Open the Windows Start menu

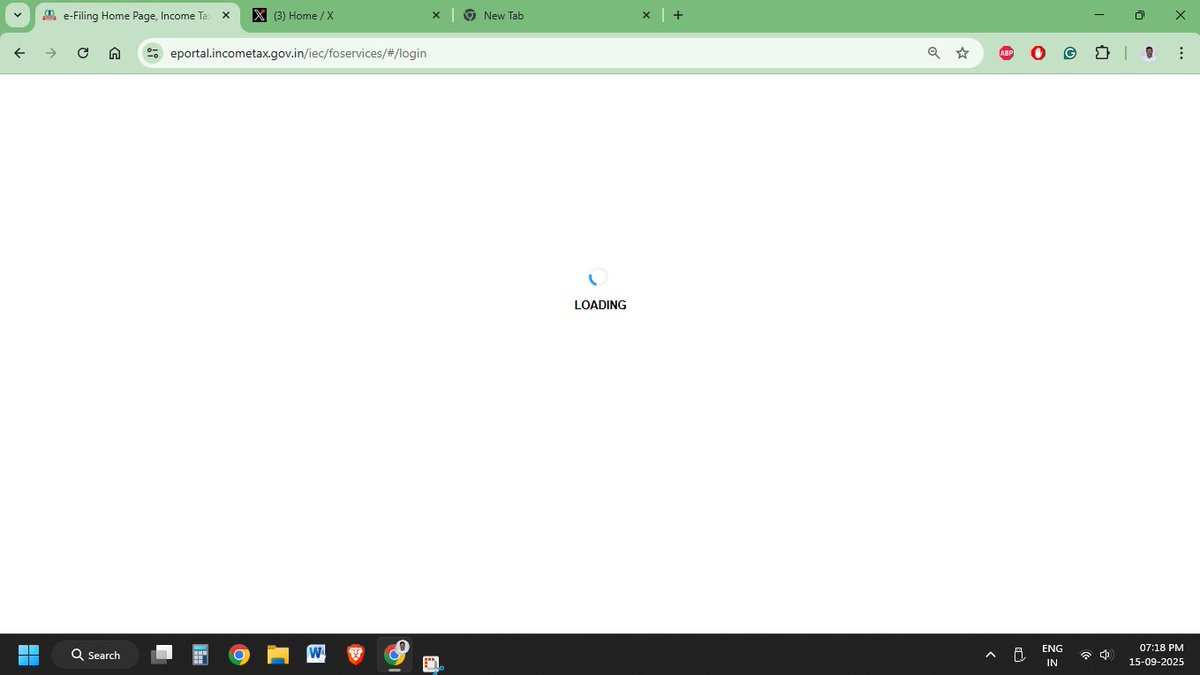coord(28,655)
